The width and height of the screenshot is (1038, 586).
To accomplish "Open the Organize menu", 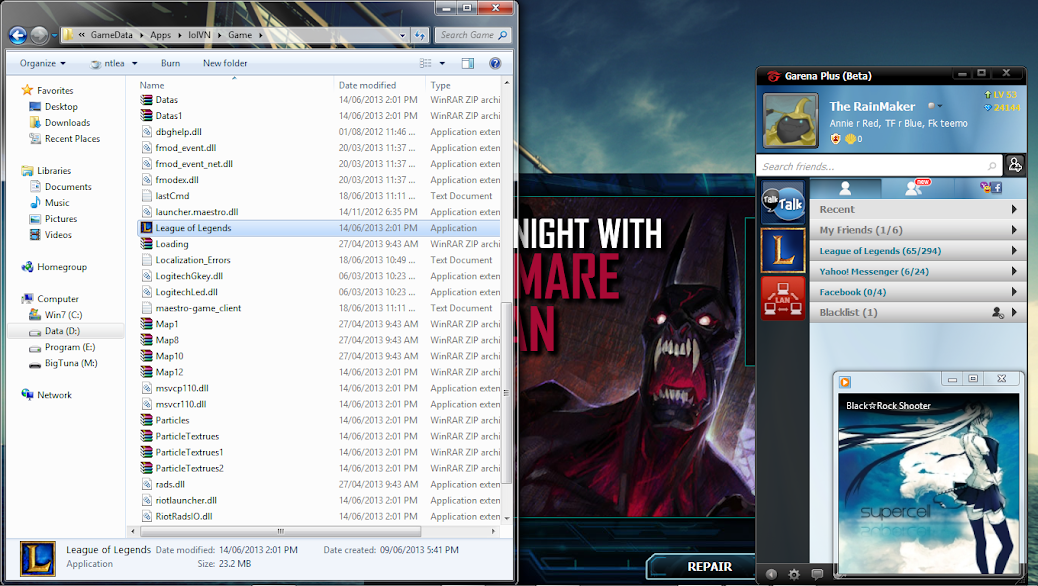I will (42, 64).
